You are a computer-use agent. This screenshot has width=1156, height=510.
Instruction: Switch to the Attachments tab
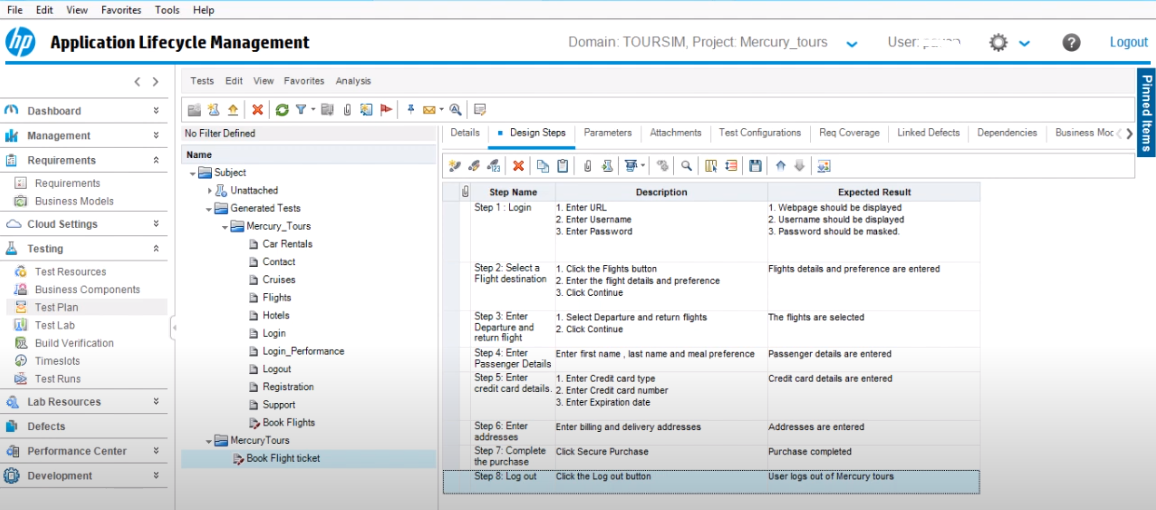coord(675,133)
